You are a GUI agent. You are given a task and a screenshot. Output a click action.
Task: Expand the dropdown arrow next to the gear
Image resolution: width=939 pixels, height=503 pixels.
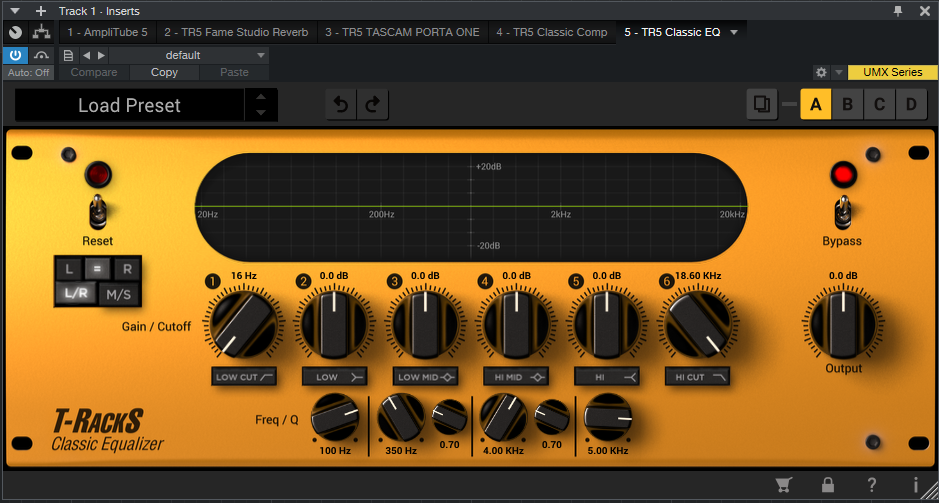[x=838, y=72]
